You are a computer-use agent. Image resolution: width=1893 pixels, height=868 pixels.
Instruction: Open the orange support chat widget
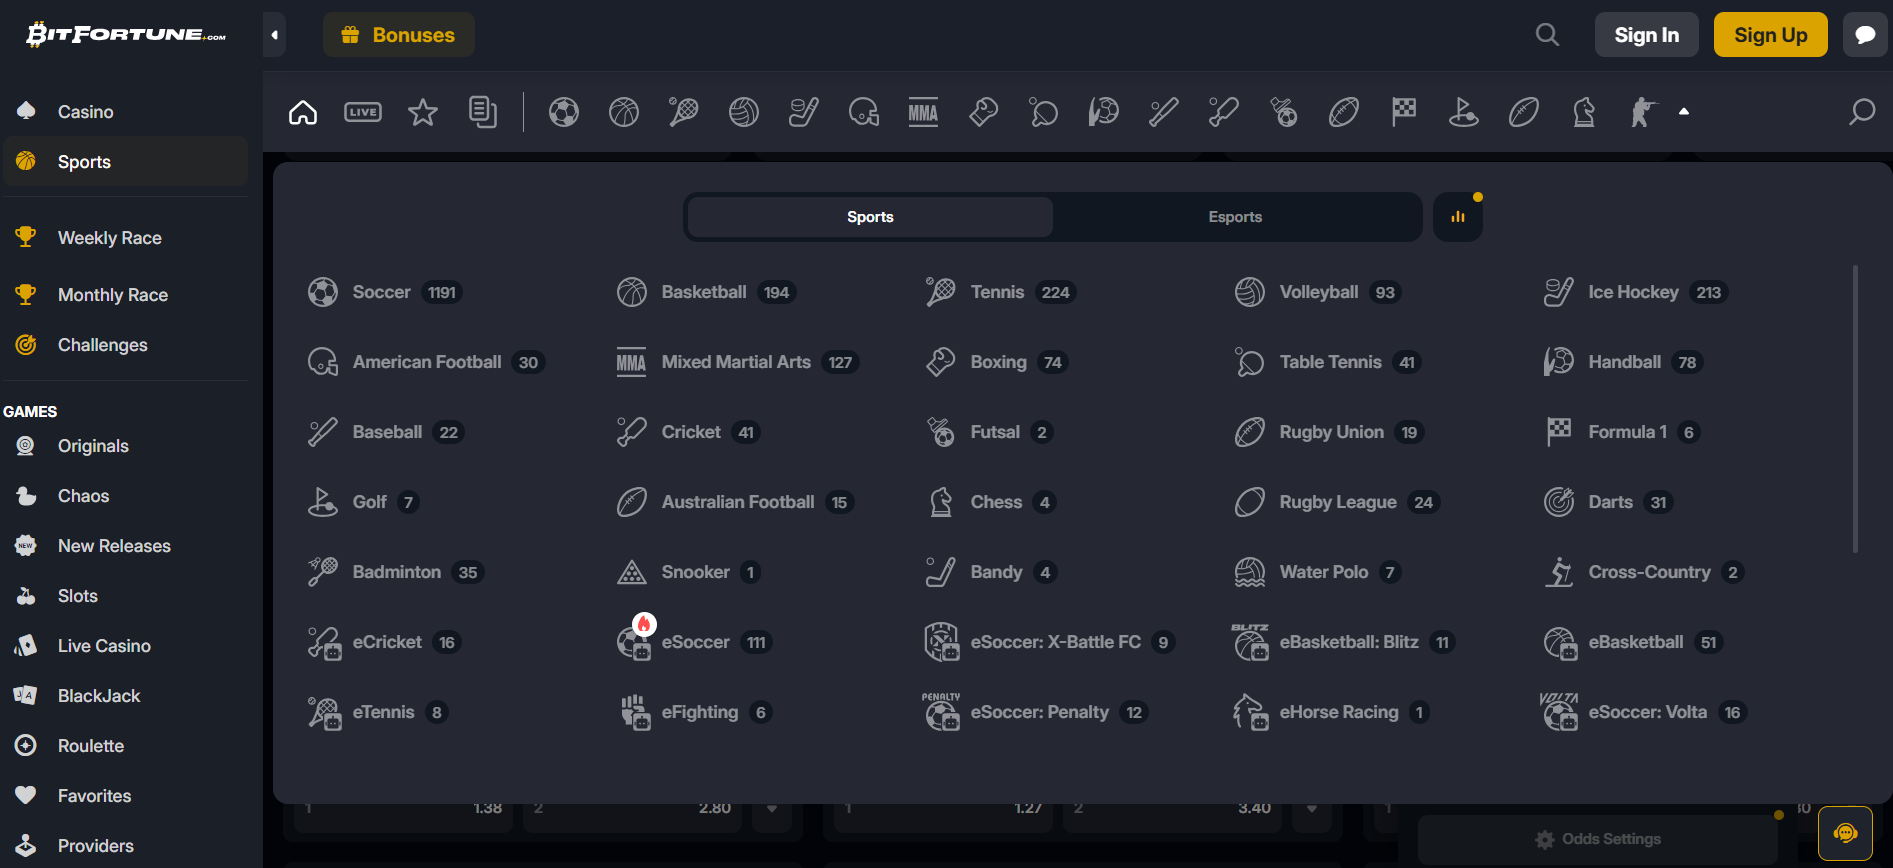pyautogui.click(x=1845, y=833)
